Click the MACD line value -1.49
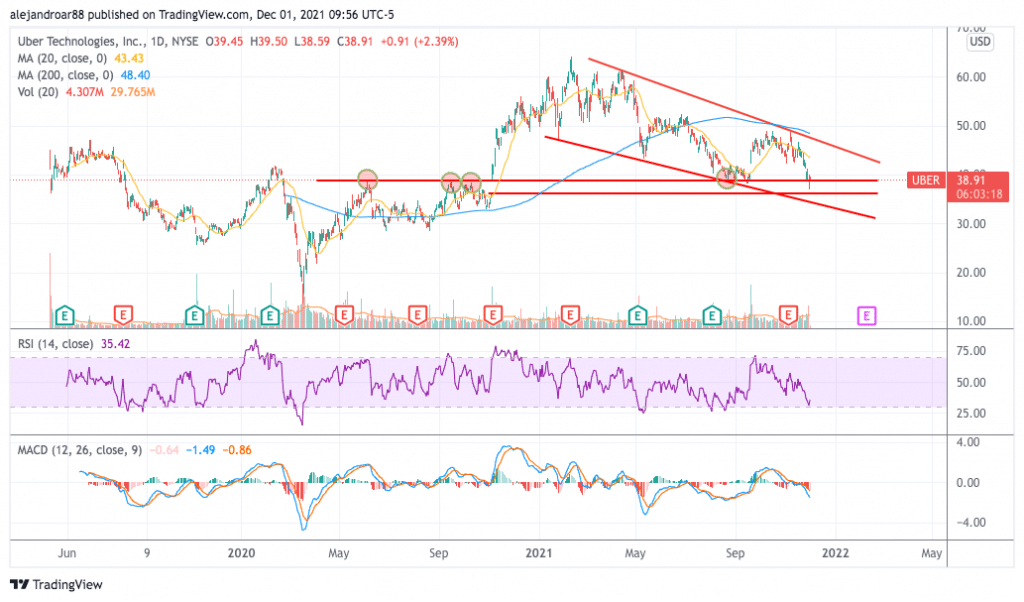 coord(200,450)
